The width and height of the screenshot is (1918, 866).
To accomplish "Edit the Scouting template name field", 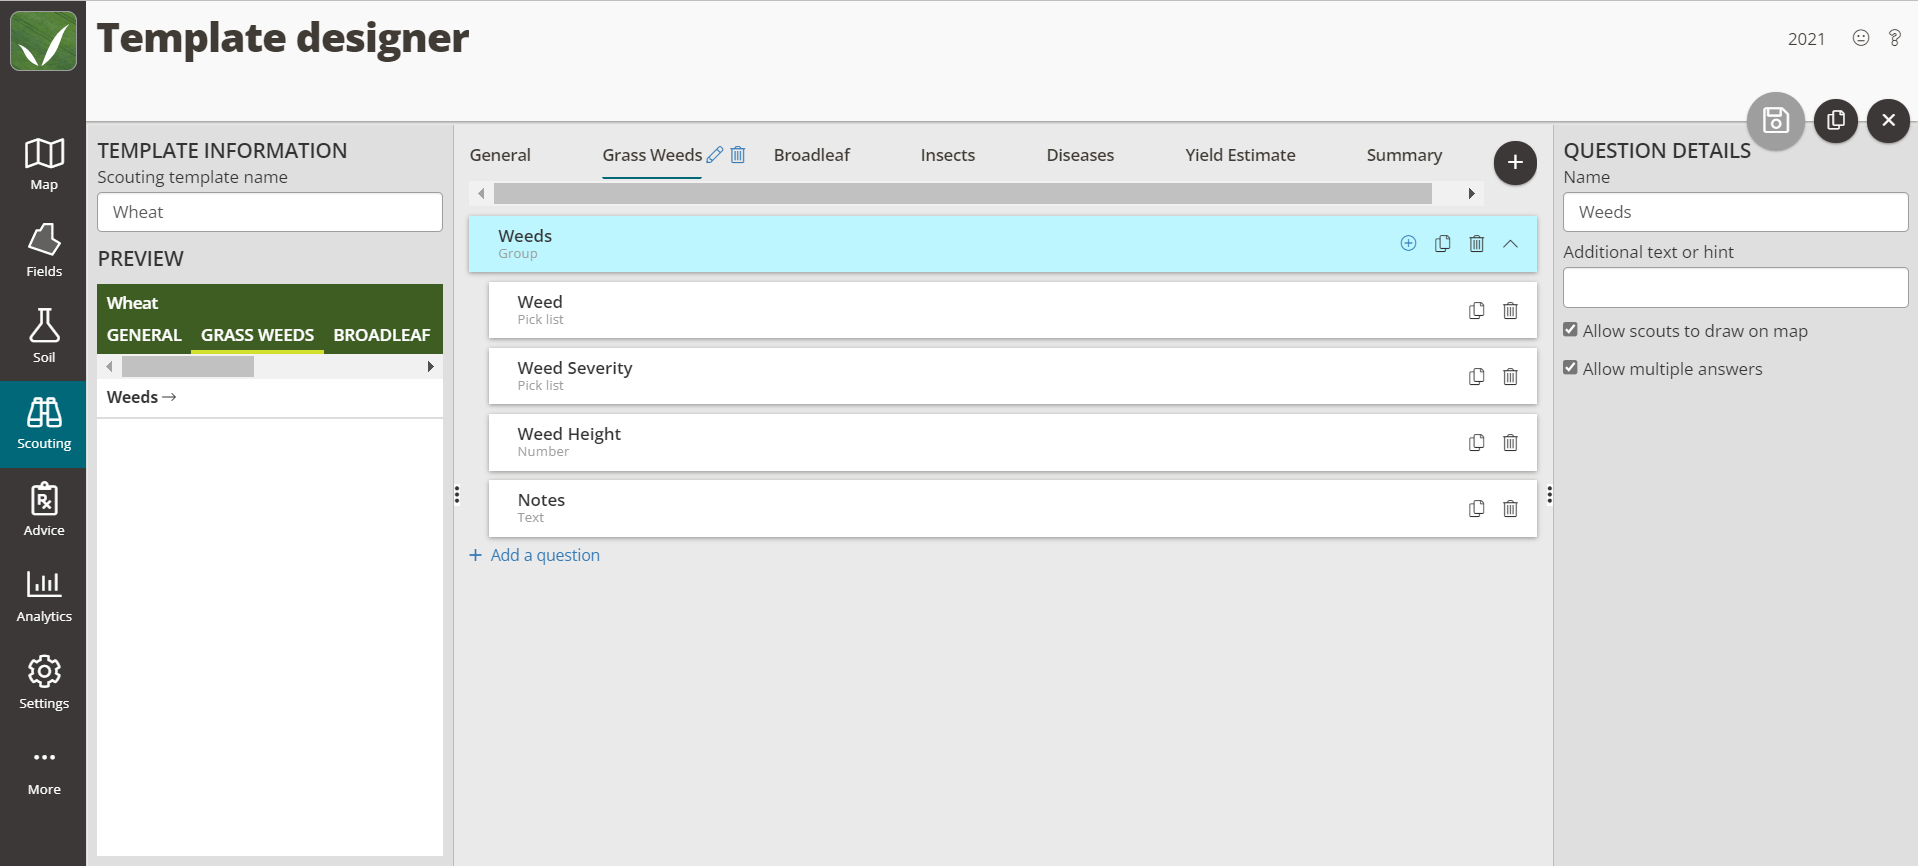I will pos(270,212).
